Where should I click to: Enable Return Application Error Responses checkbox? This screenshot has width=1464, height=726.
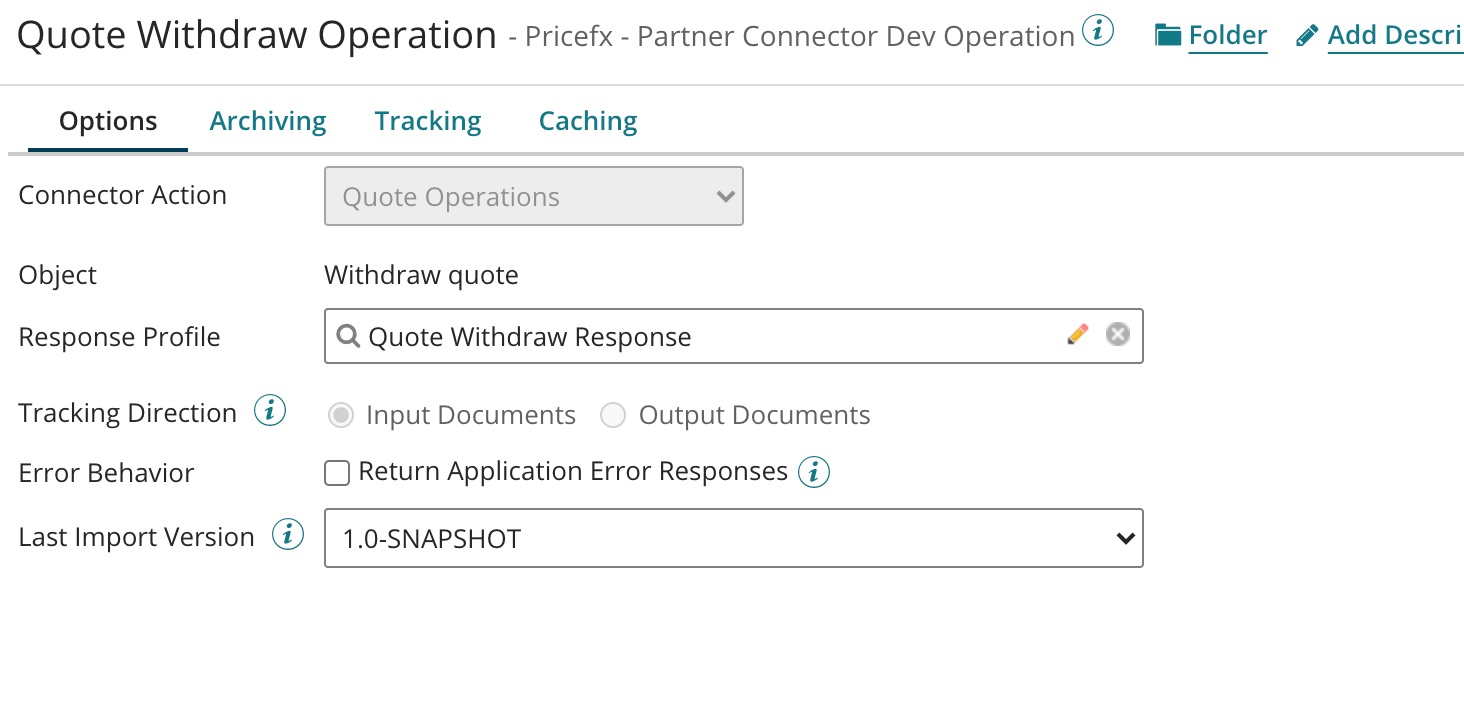point(337,473)
